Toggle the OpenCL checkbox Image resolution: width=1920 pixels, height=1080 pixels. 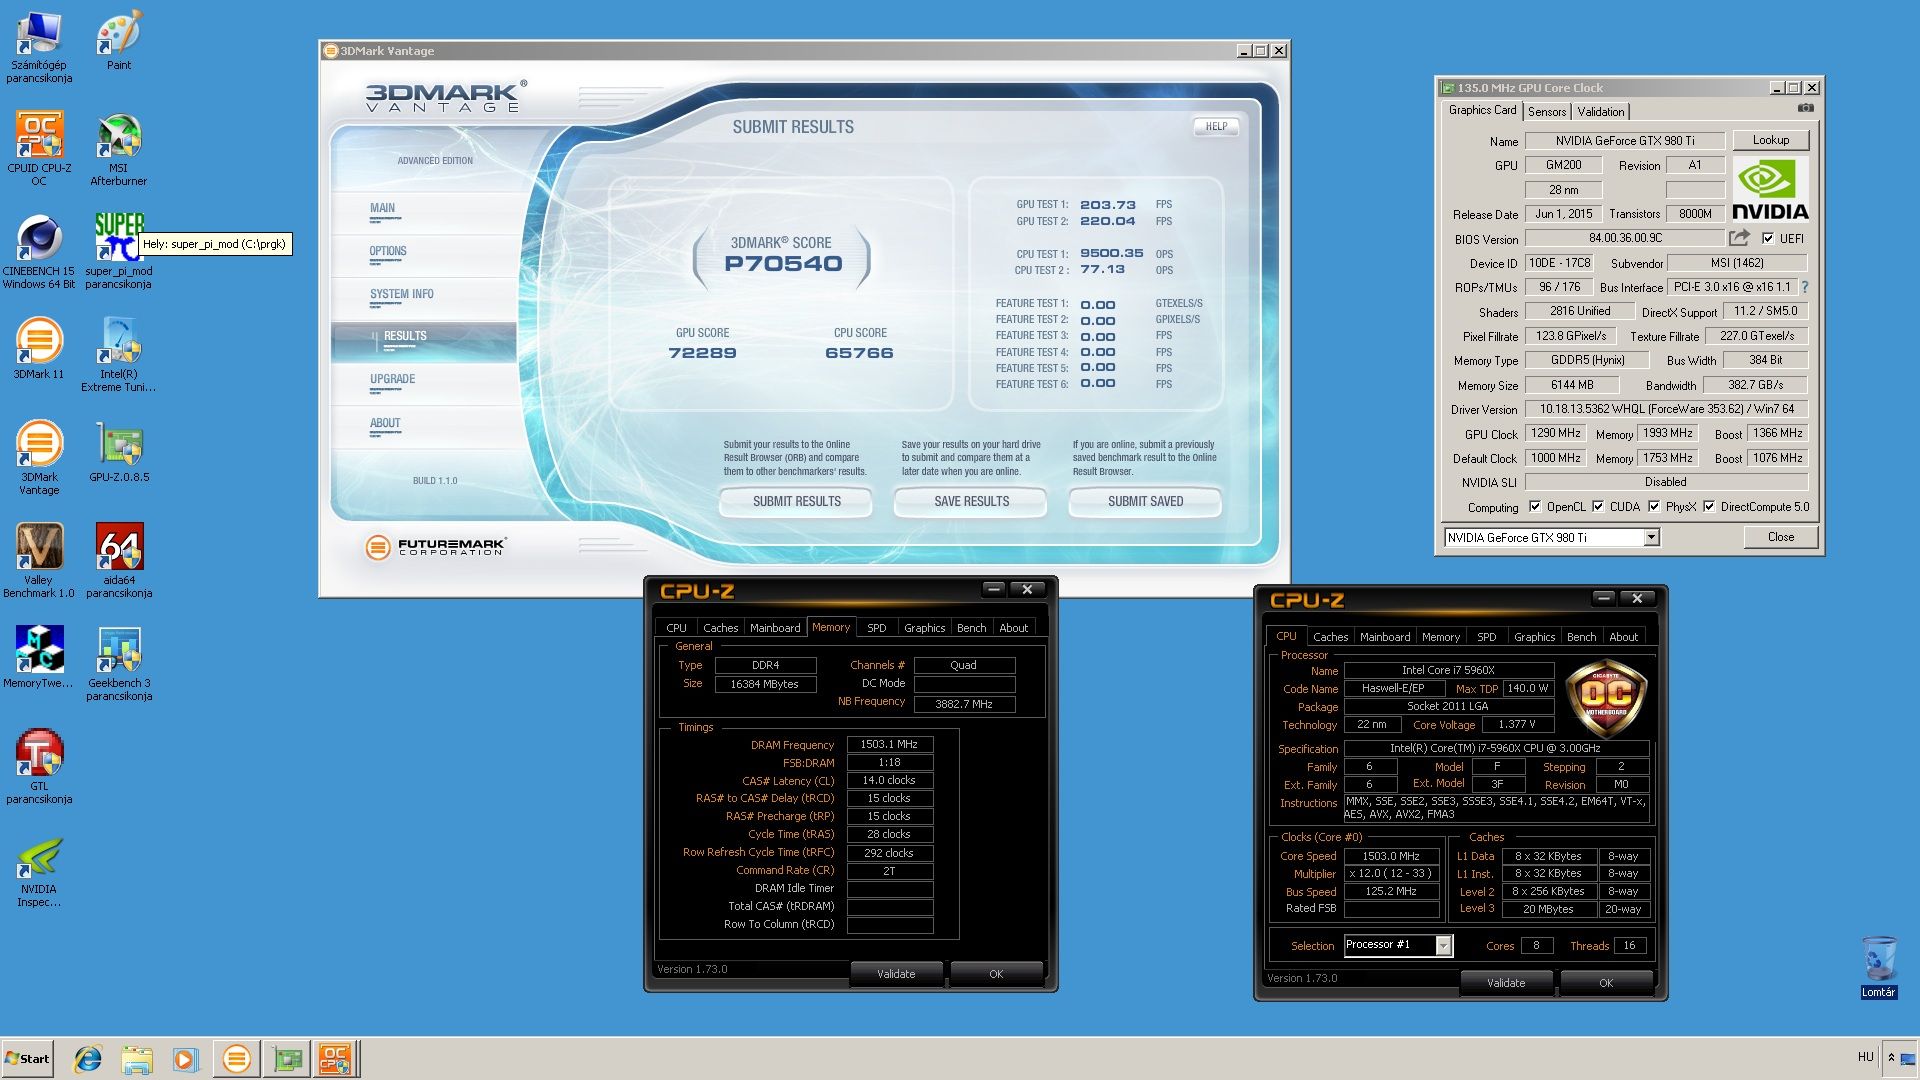tap(1535, 507)
